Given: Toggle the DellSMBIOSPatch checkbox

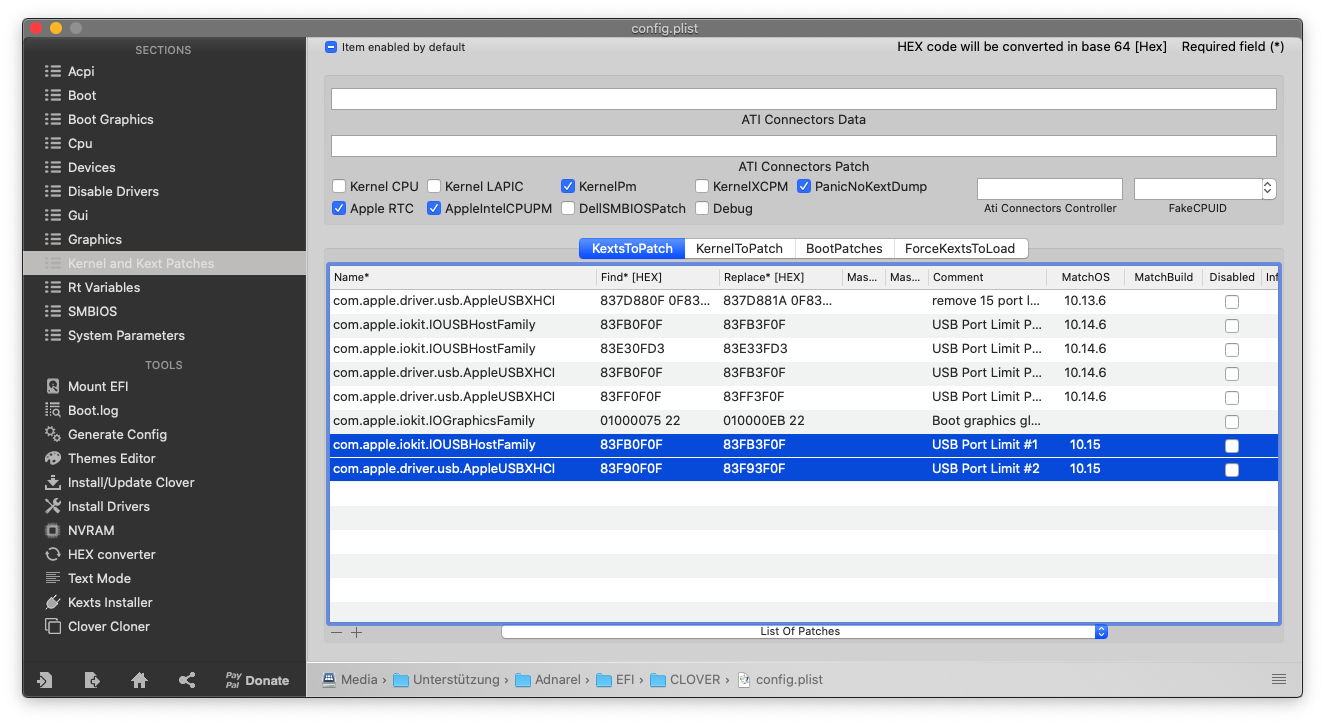Looking at the screenshot, I should tap(568, 209).
